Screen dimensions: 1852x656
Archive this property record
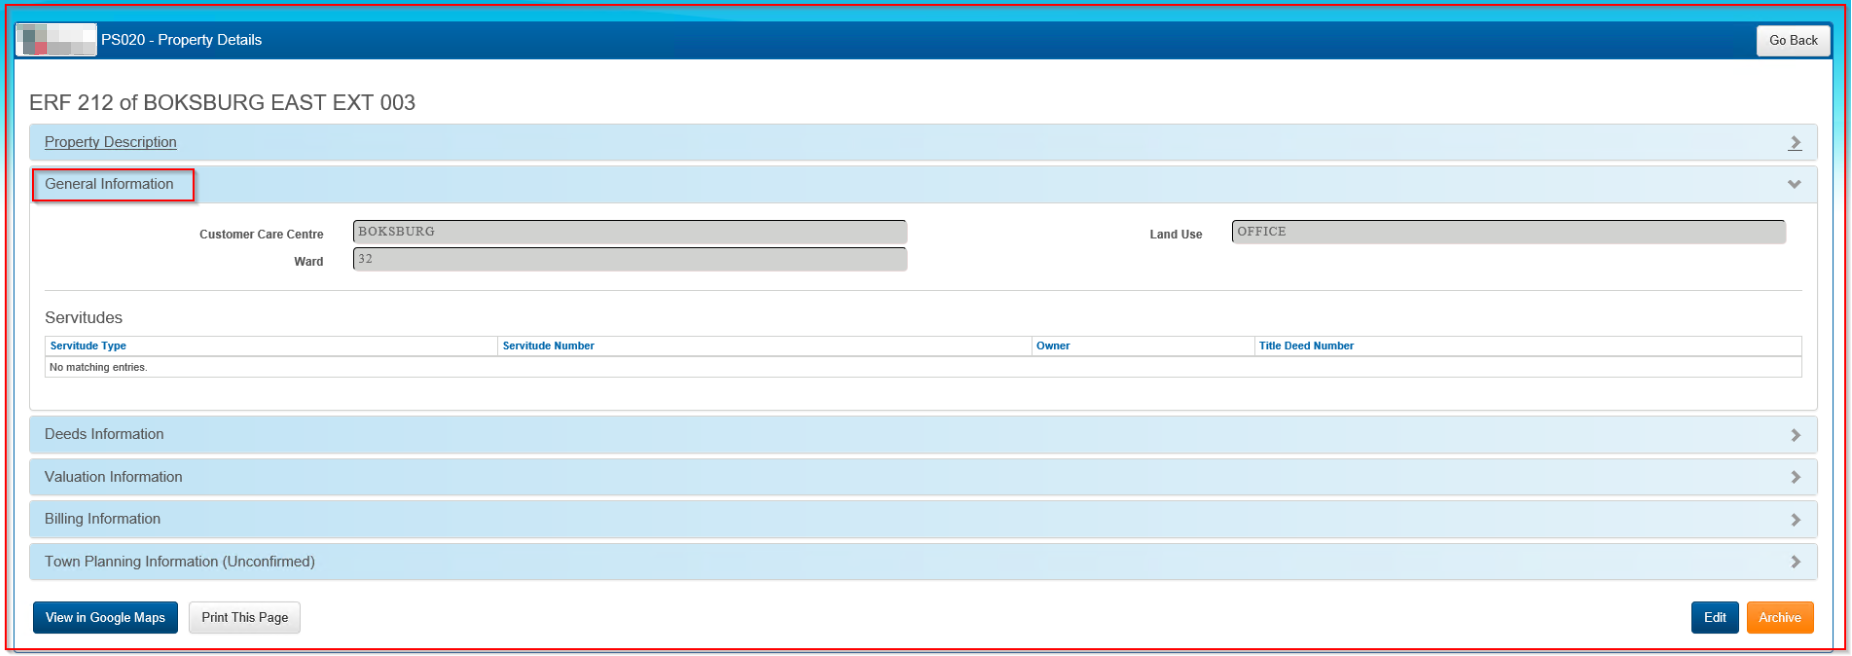(1779, 618)
